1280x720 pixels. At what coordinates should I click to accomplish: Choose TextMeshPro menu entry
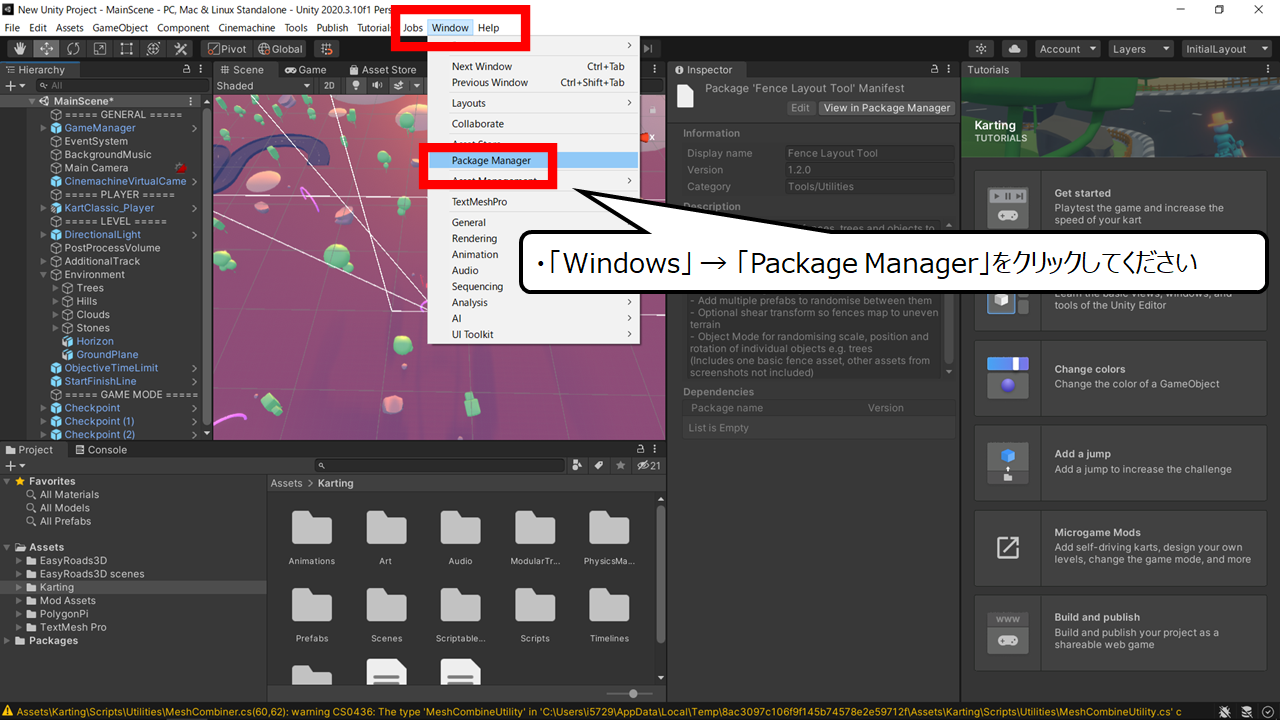(533, 202)
